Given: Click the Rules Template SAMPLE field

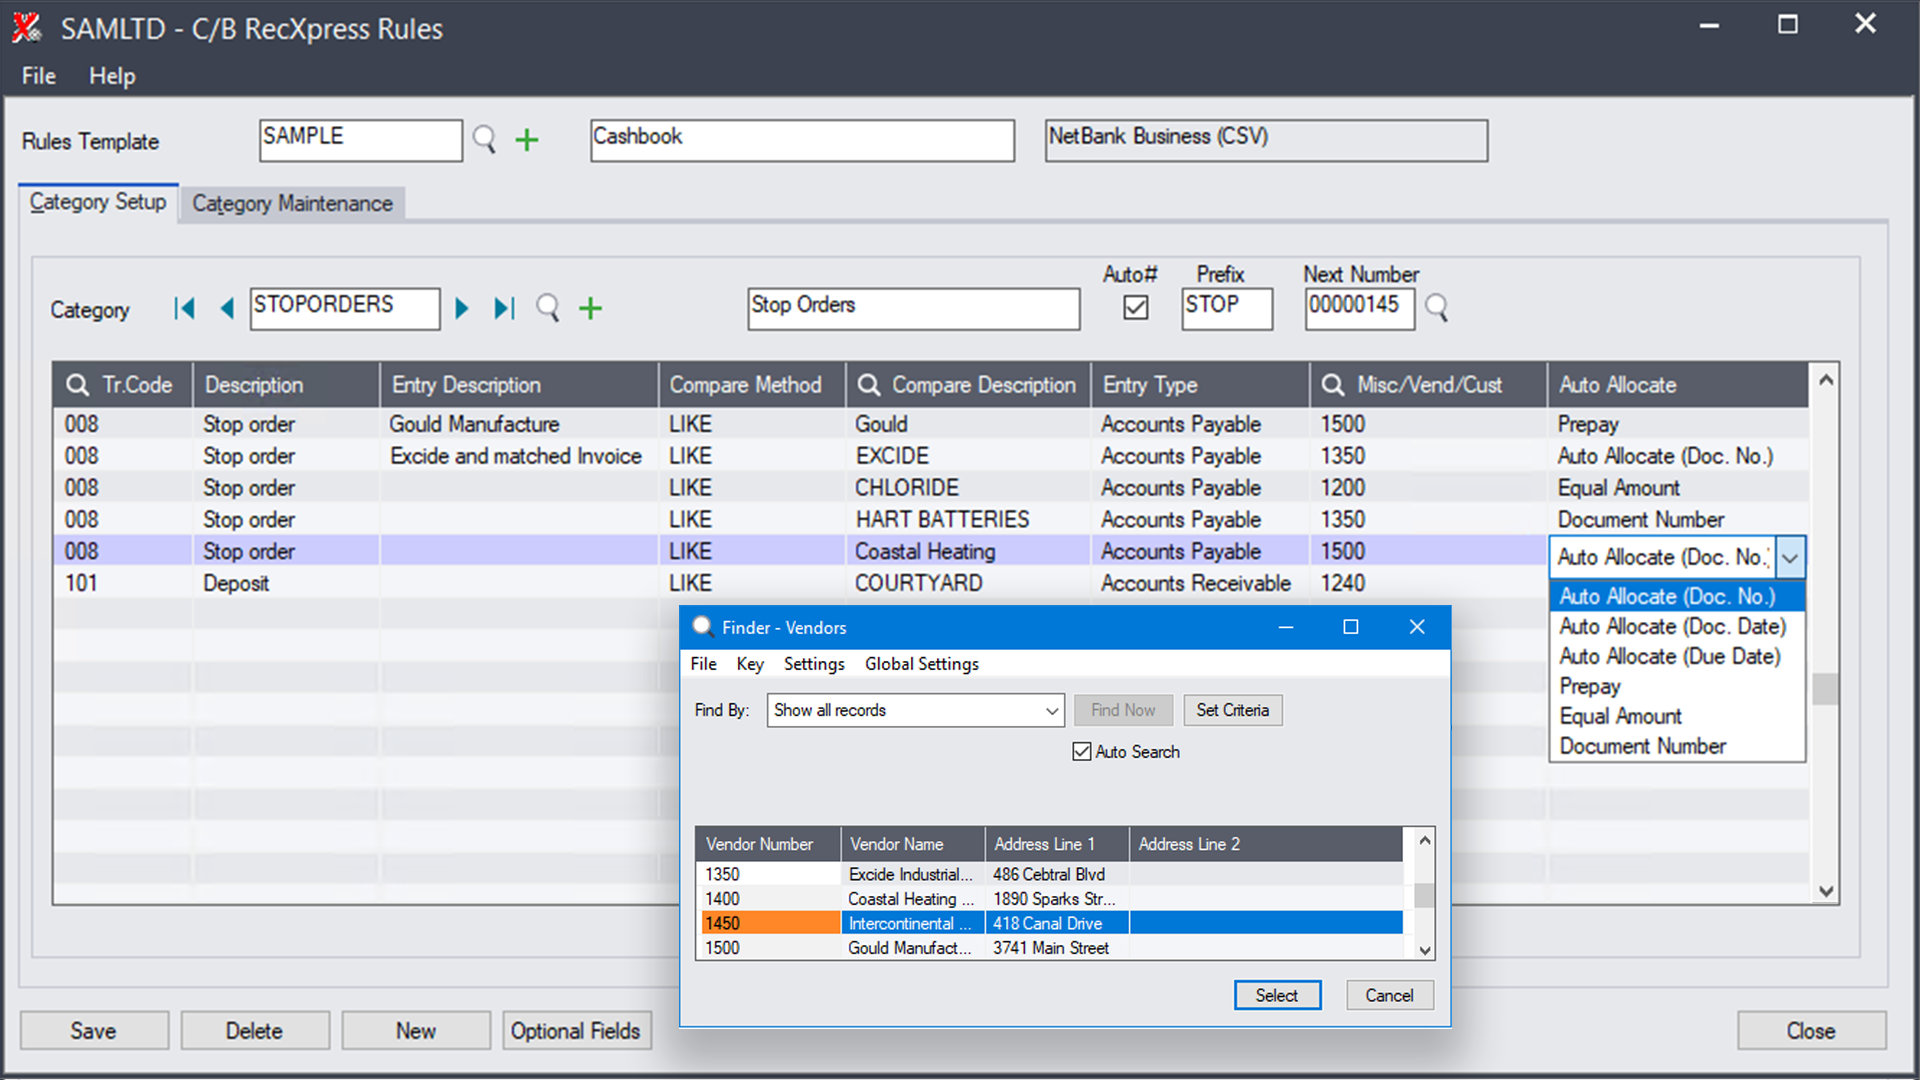Looking at the screenshot, I should 361,140.
